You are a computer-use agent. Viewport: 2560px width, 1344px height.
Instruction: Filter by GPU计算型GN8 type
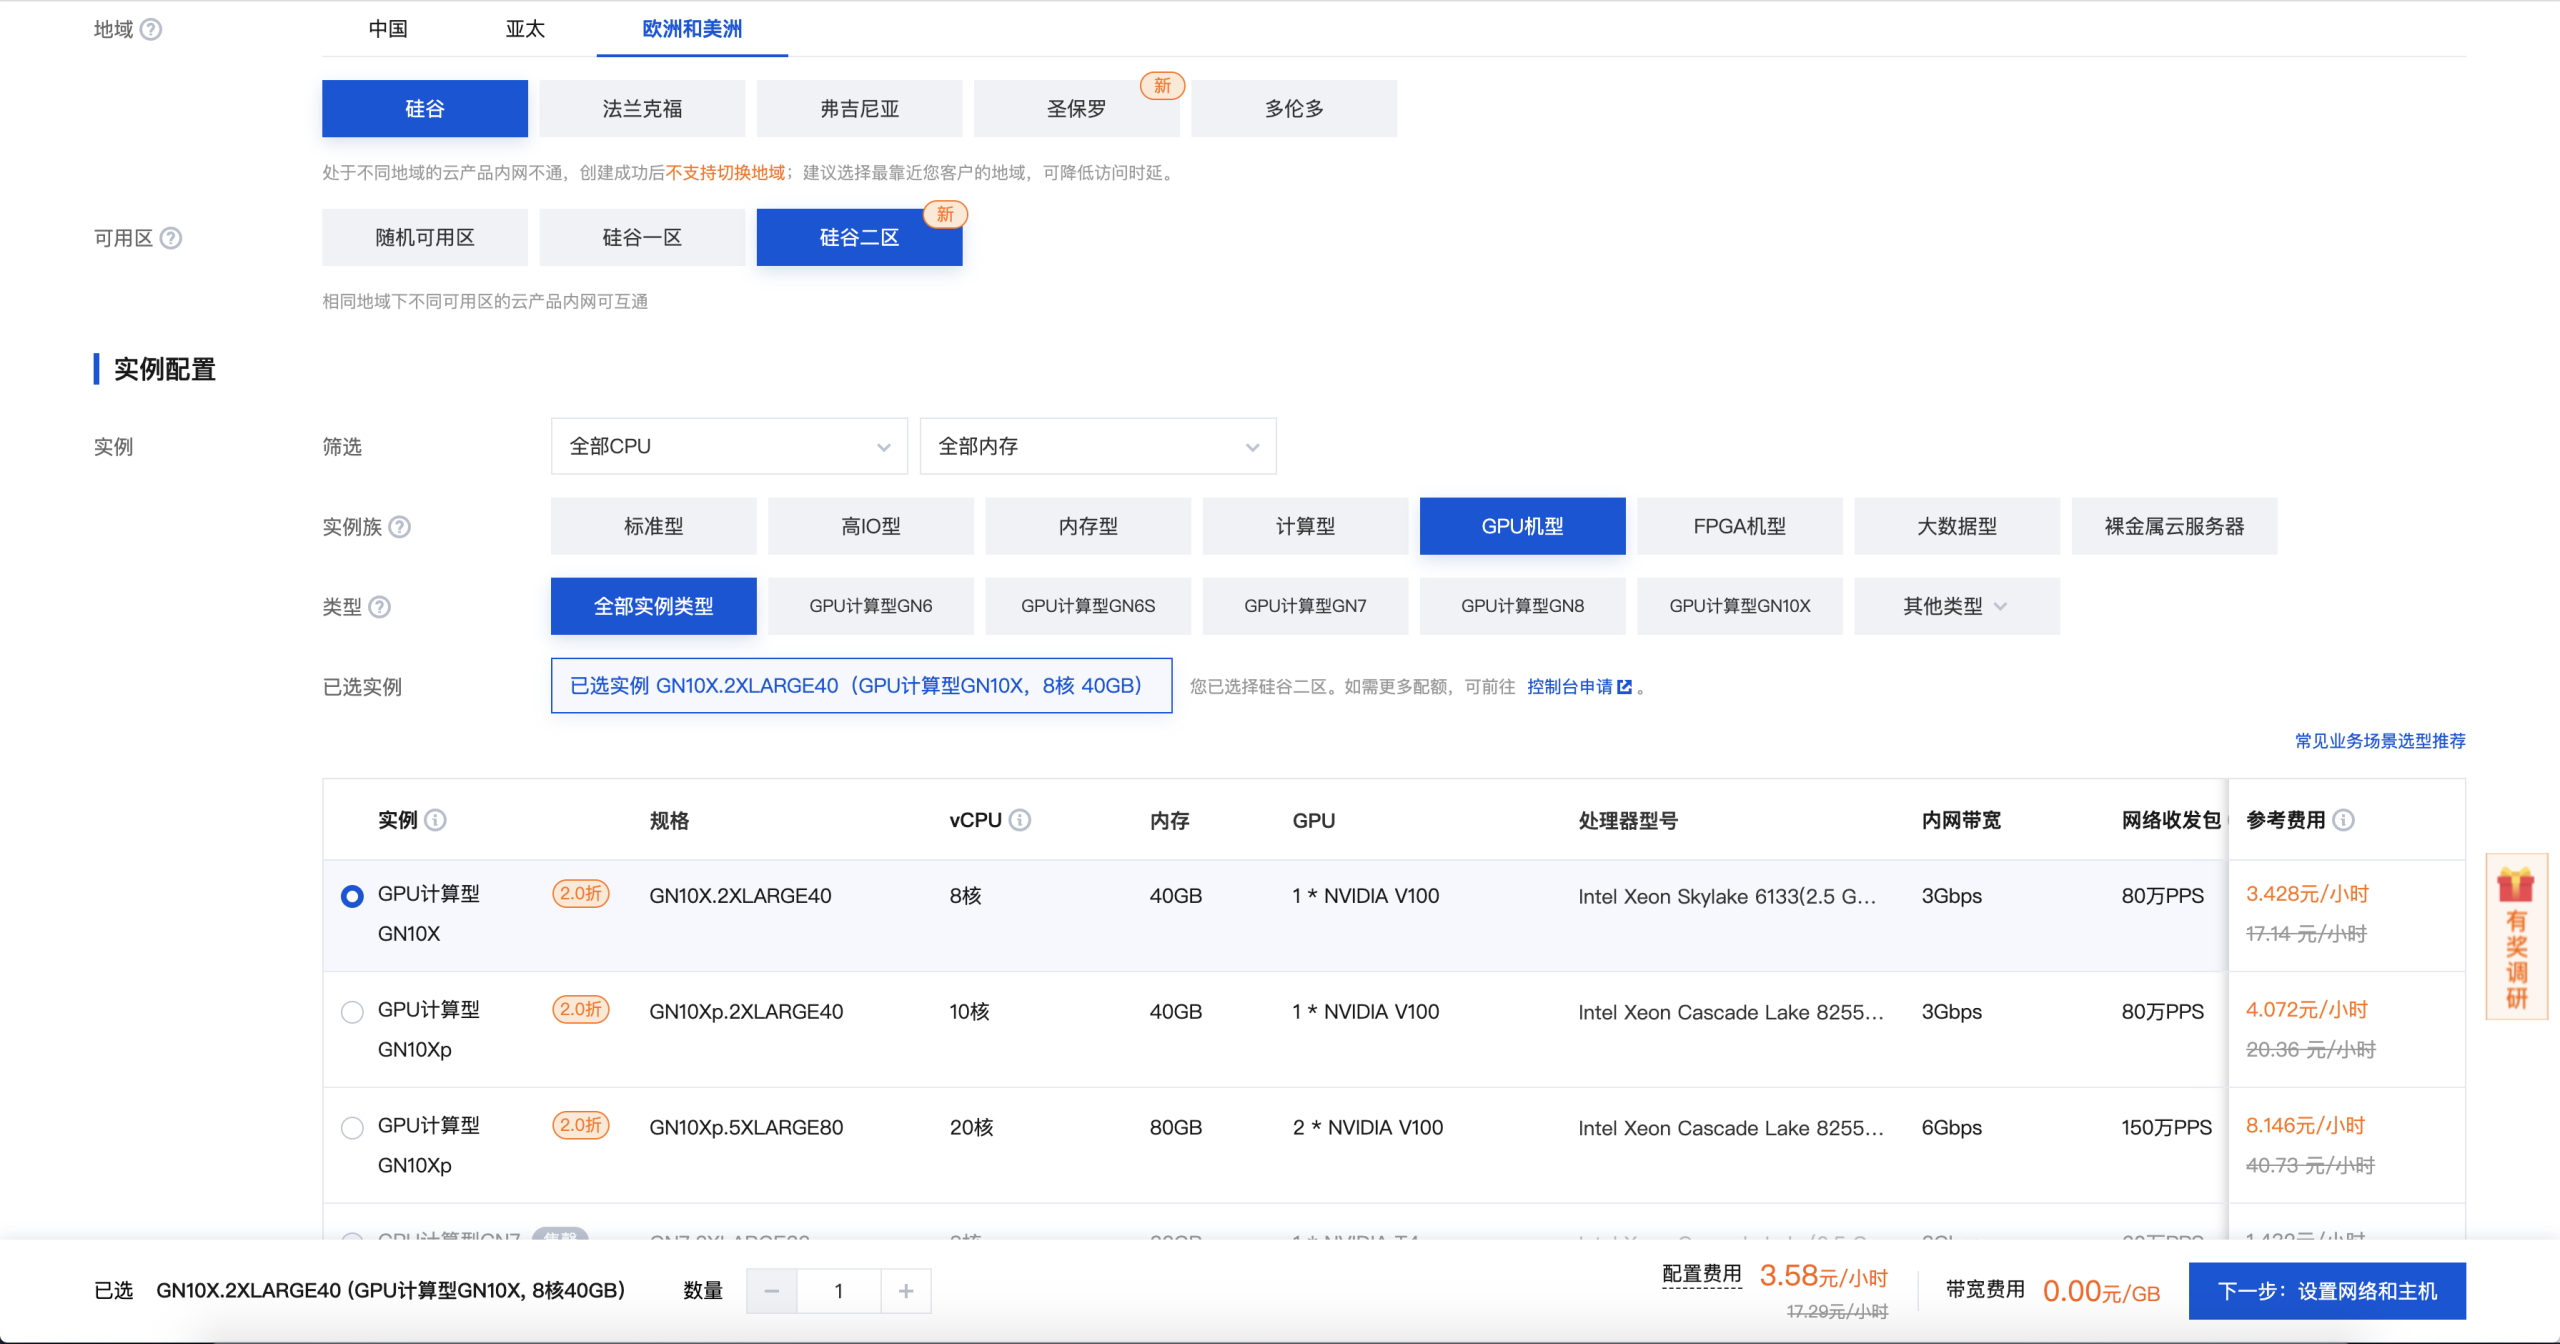[x=1522, y=606]
